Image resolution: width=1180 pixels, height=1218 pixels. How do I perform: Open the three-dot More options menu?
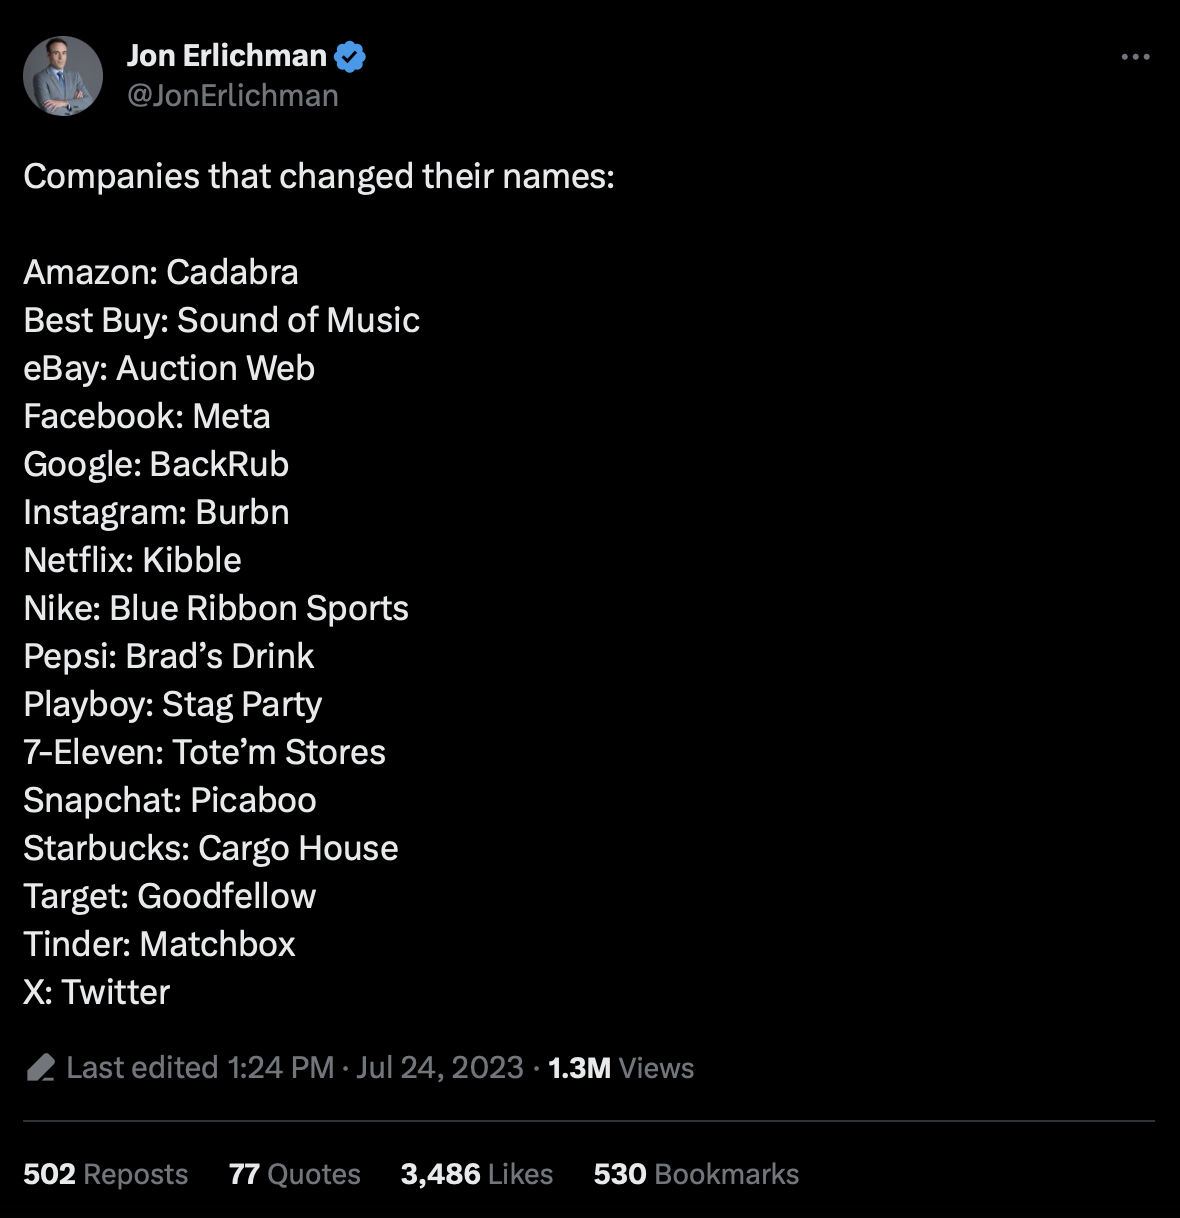click(1135, 57)
